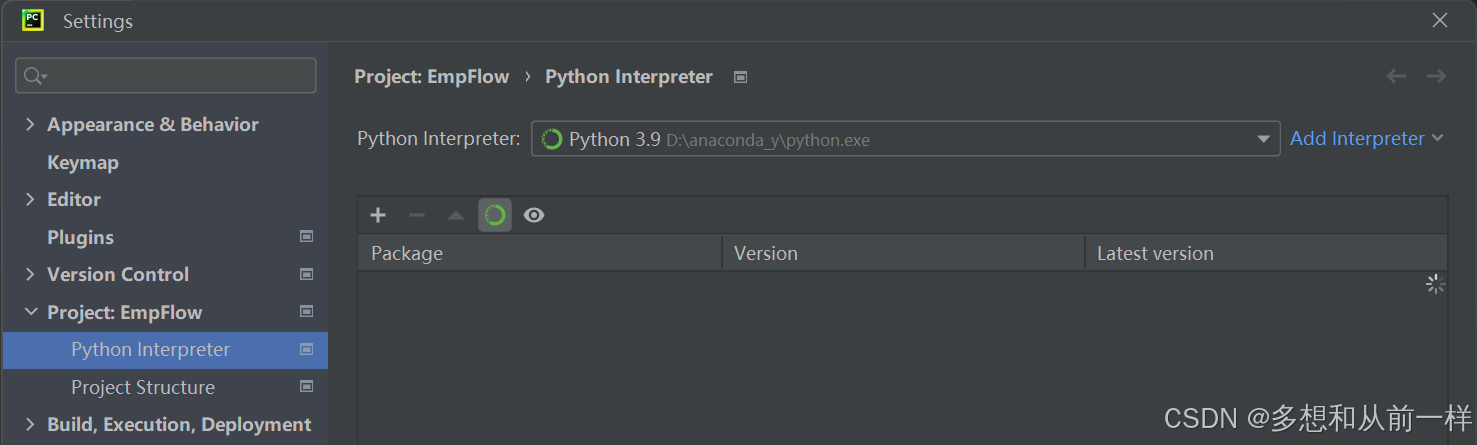1477x445 pixels.
Task: Expand Build, Execution, Deployment section
Action: click(x=29, y=424)
